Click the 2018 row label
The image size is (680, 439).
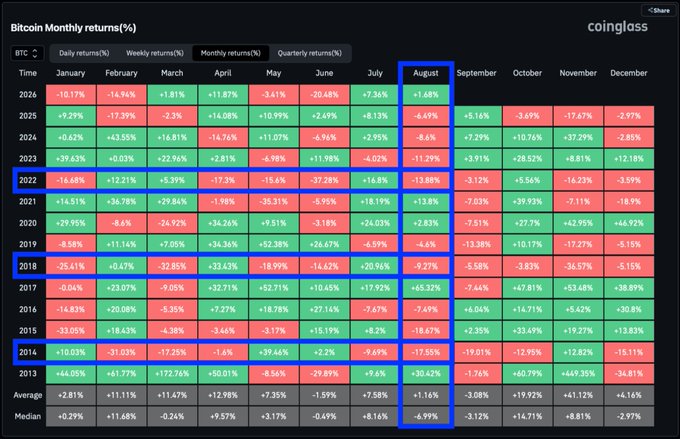pyautogui.click(x=28, y=266)
